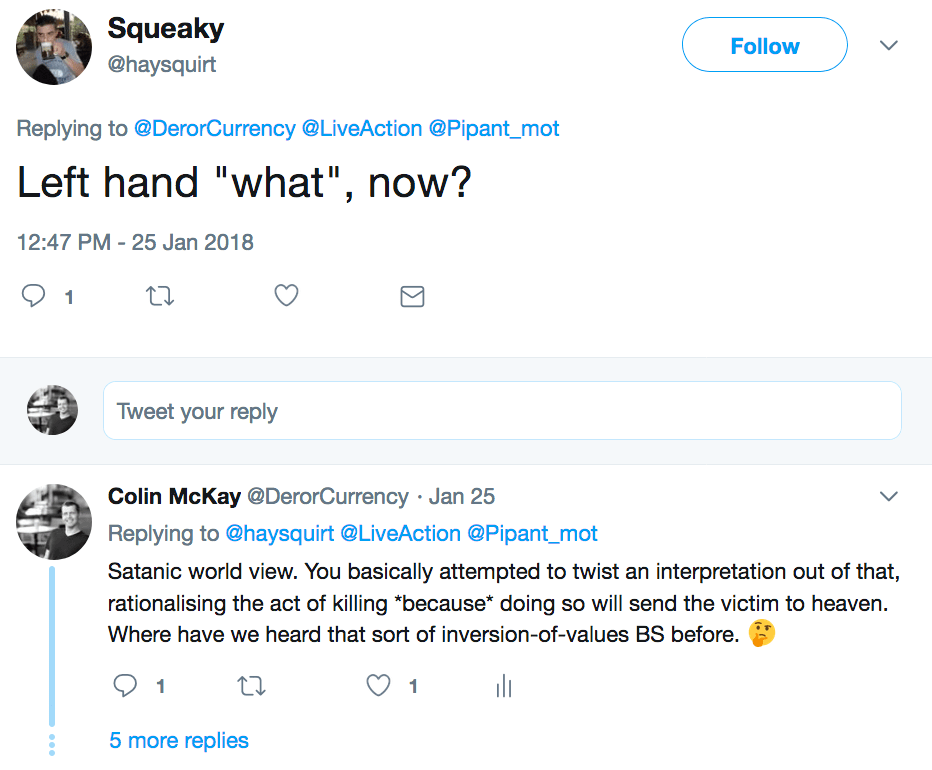Unlike Colin McKay's reply
932x770 pixels.
(x=377, y=686)
